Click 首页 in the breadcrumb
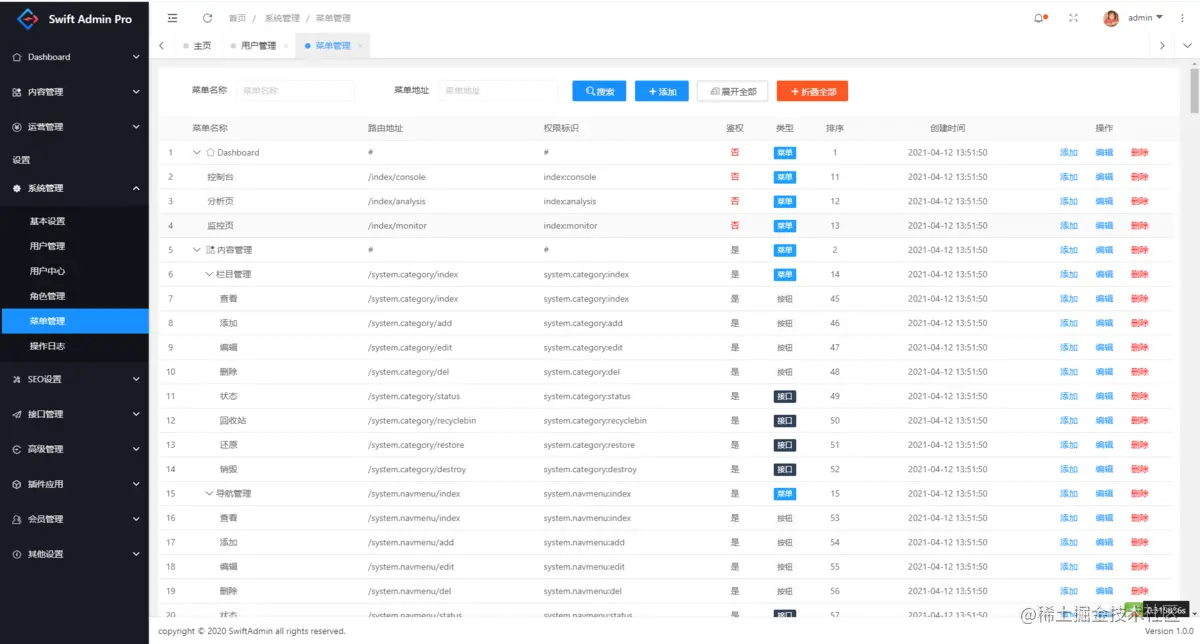Viewport: 1200px width, 644px height. [x=237, y=18]
